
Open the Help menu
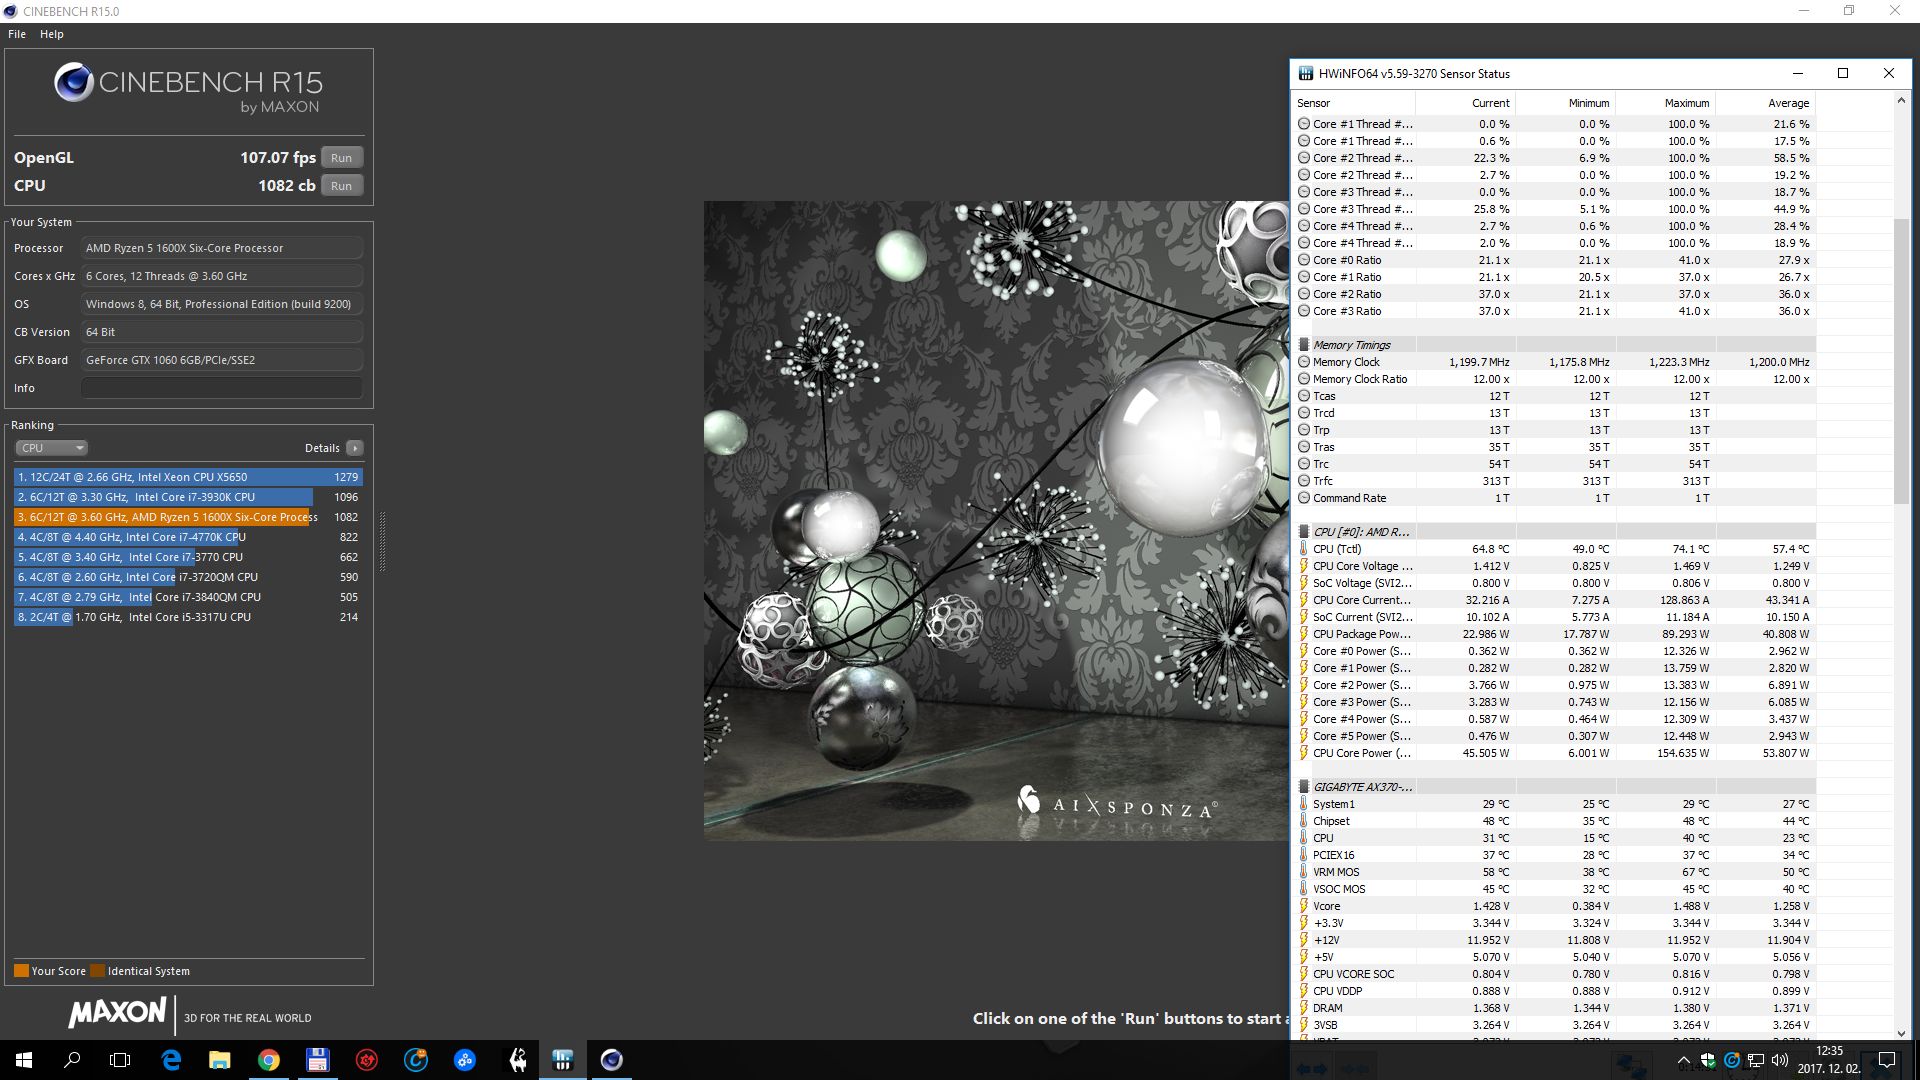tap(52, 34)
